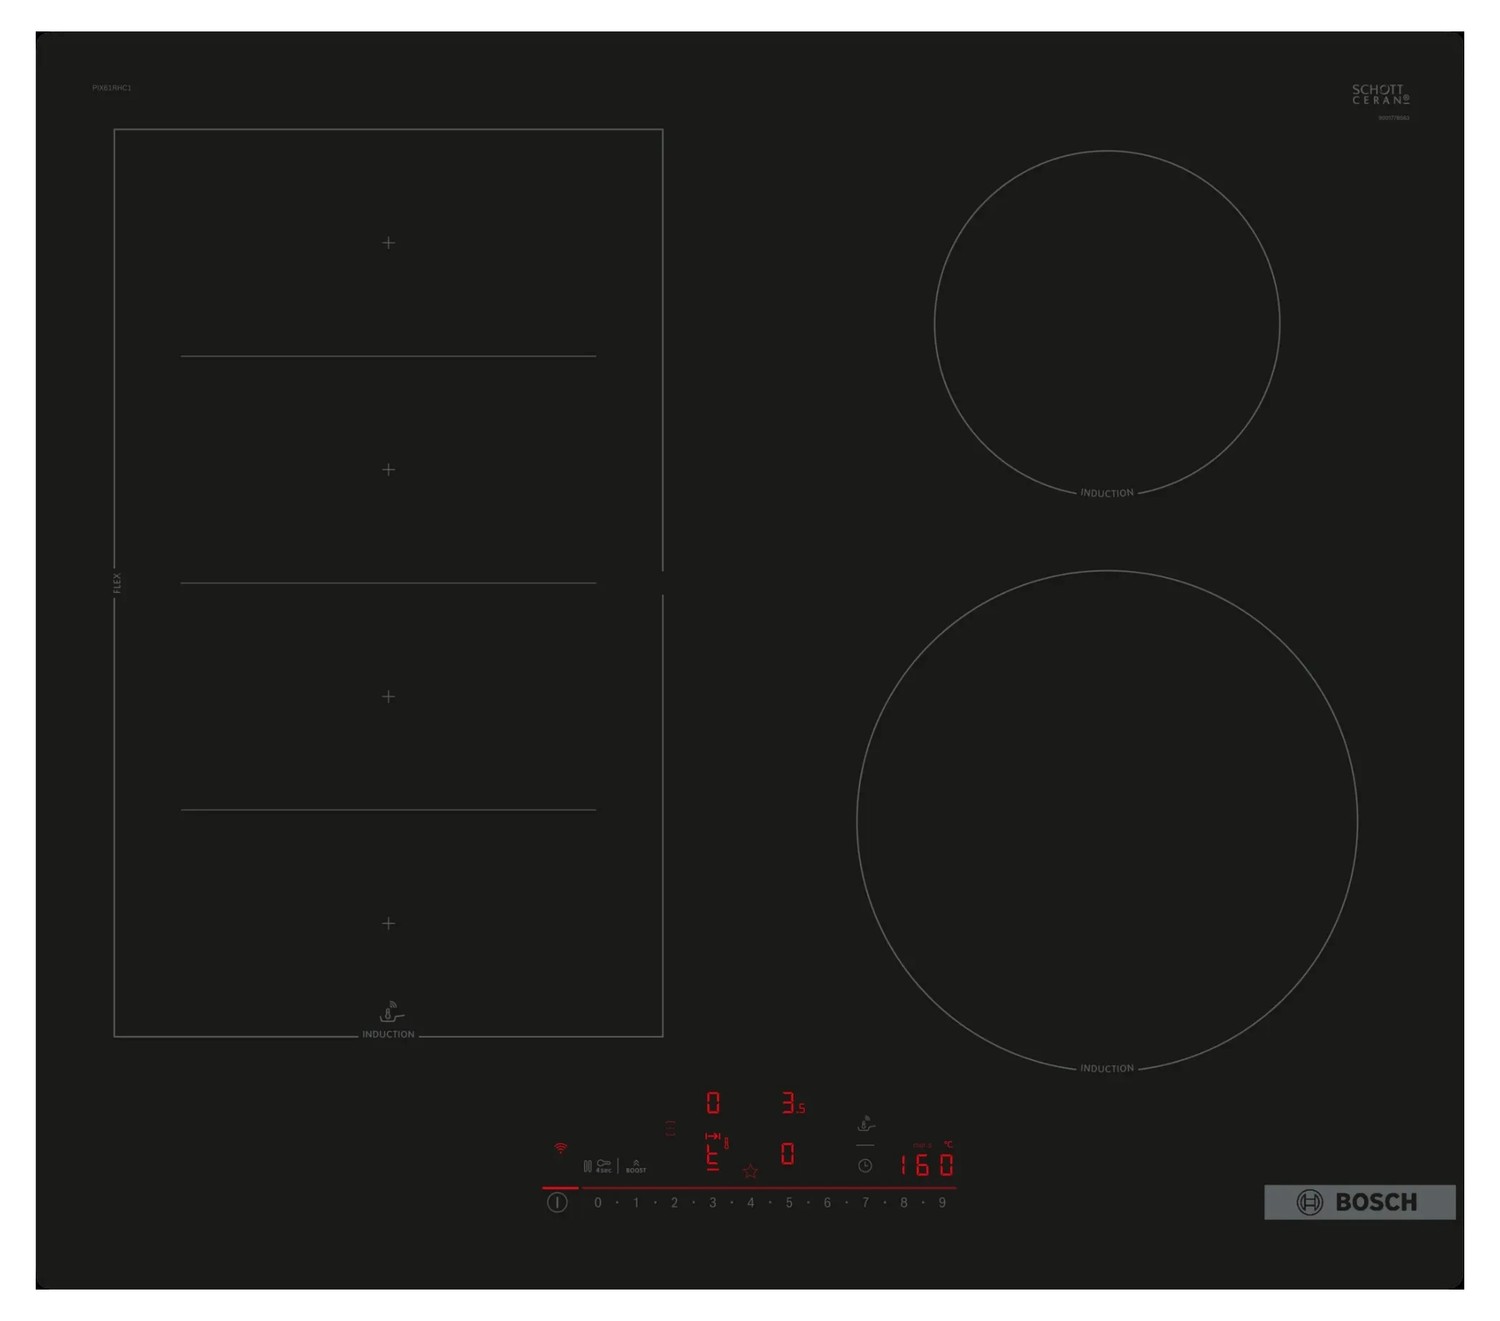This screenshot has width=1500, height=1321.
Task: Choose level 7 on the slider scale
Action: pos(865,1203)
